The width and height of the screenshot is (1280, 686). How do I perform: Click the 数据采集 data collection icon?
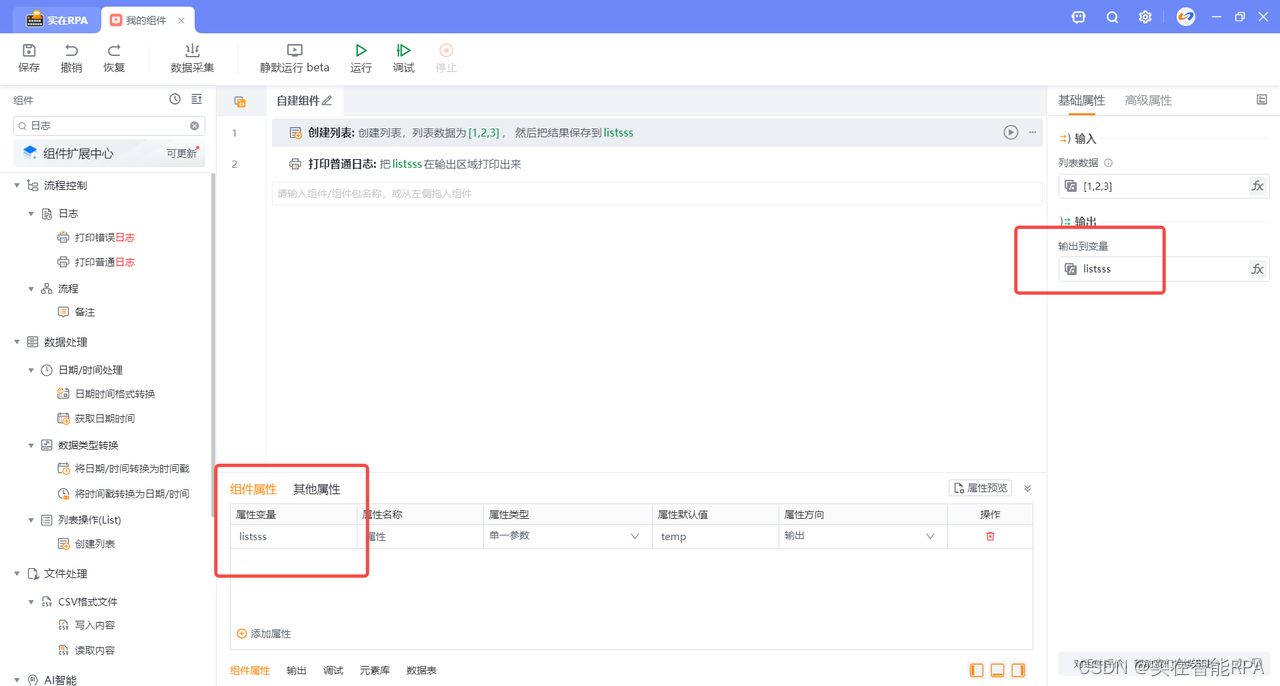tap(191, 51)
